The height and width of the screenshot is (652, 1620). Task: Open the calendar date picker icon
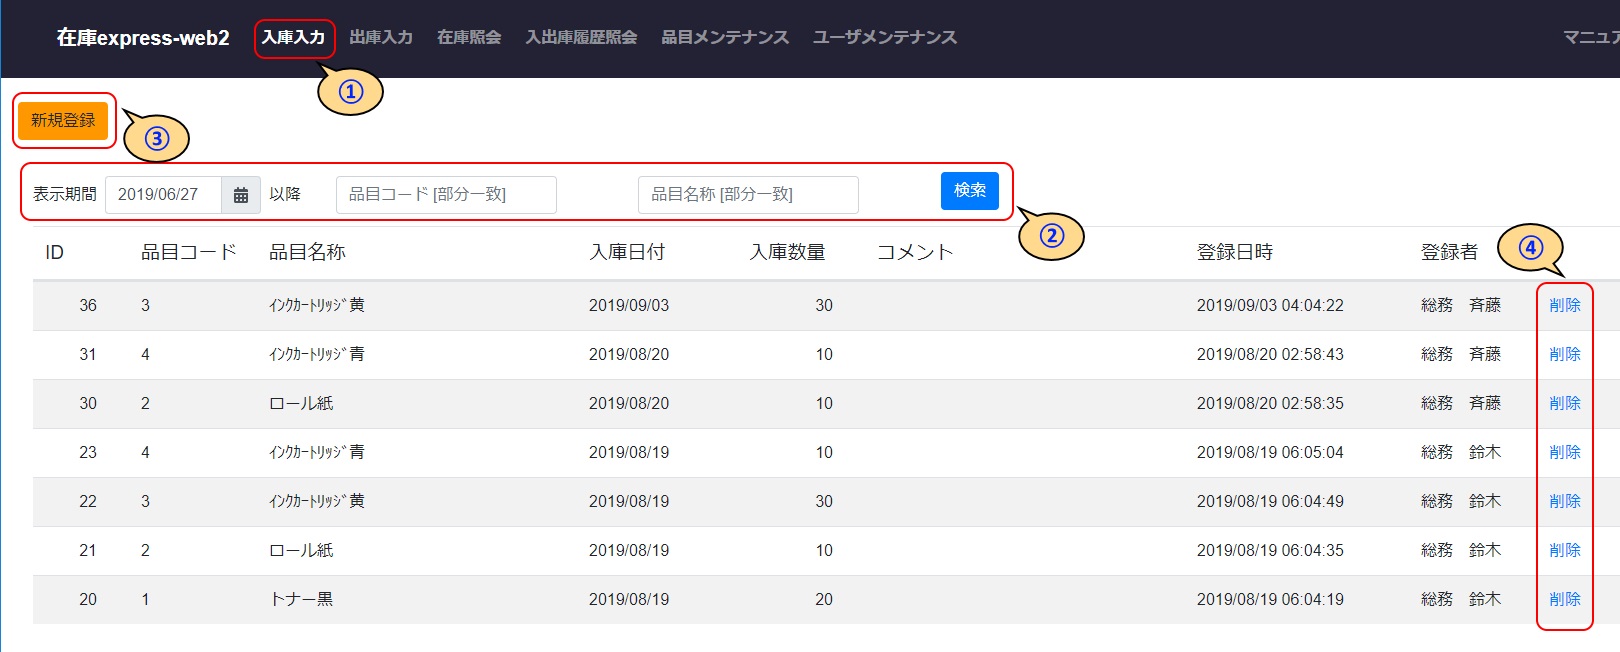click(240, 195)
